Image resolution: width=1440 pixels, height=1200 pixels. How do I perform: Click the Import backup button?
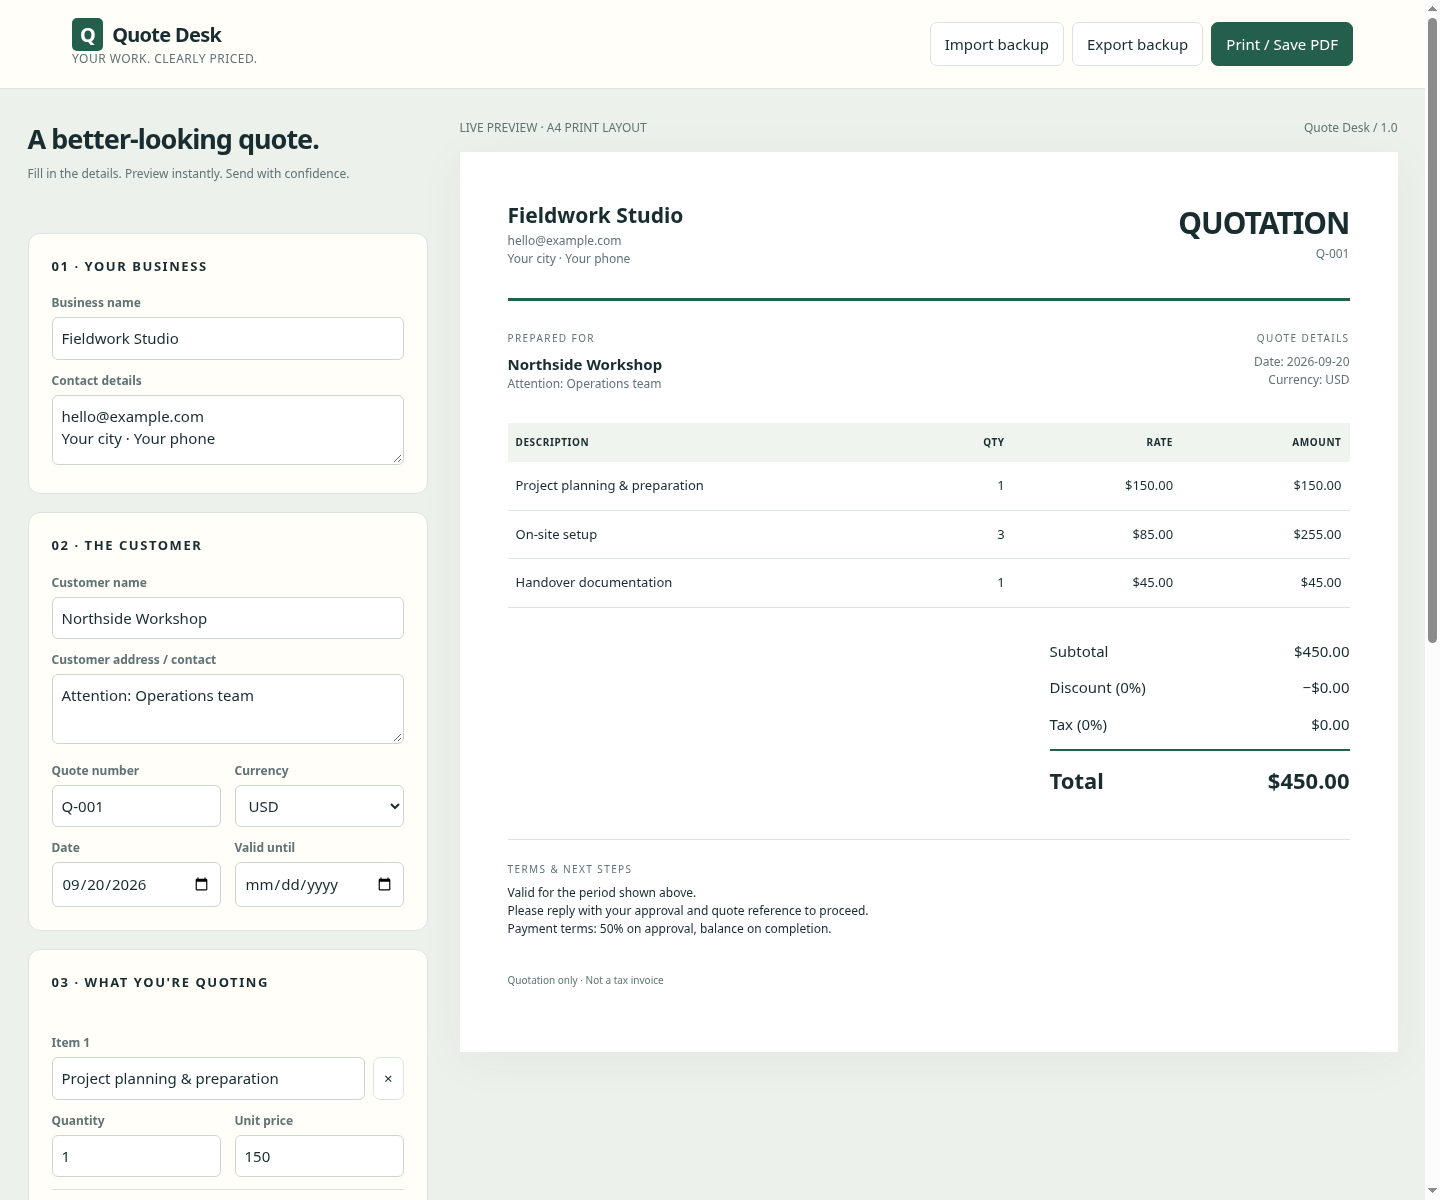996,44
